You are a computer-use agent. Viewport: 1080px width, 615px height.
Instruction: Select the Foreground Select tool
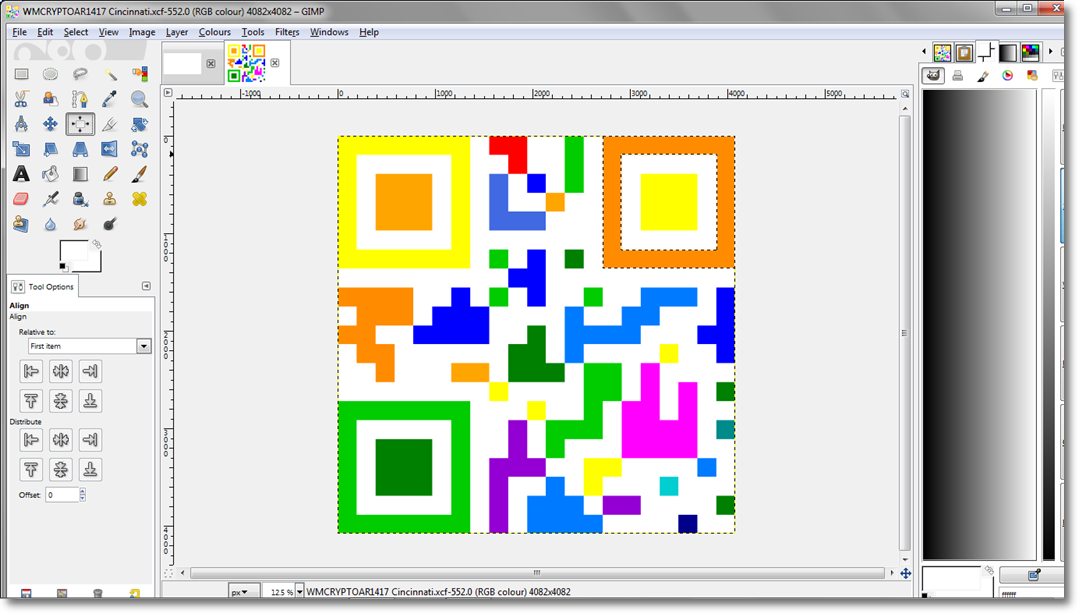pyautogui.click(x=50, y=99)
